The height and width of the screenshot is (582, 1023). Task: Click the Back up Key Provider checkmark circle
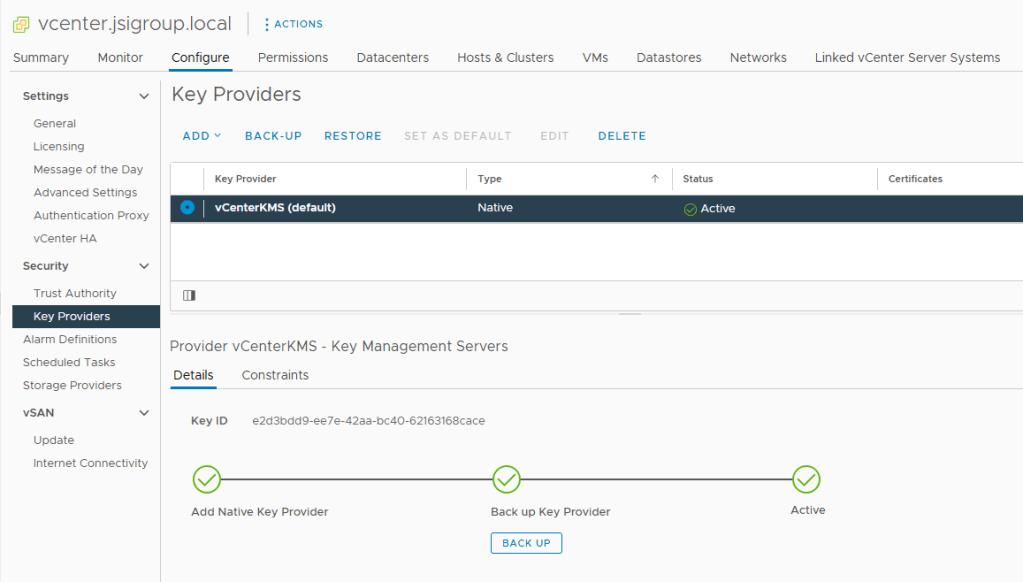pos(507,480)
